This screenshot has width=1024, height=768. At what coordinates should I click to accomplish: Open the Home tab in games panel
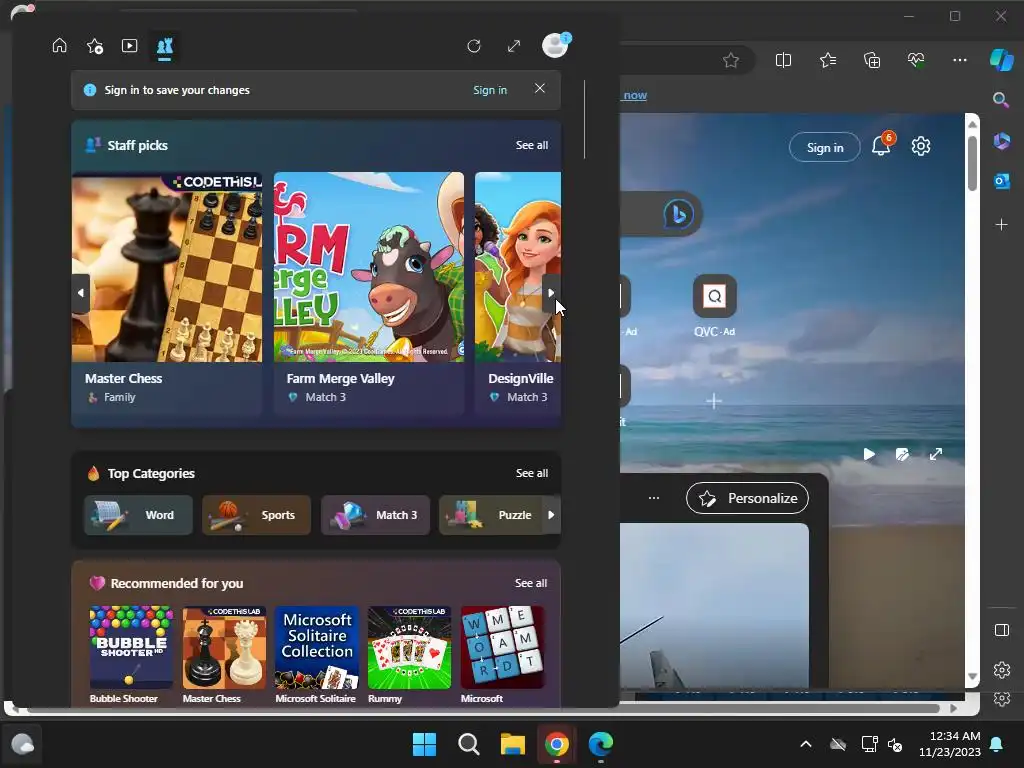click(x=59, y=46)
